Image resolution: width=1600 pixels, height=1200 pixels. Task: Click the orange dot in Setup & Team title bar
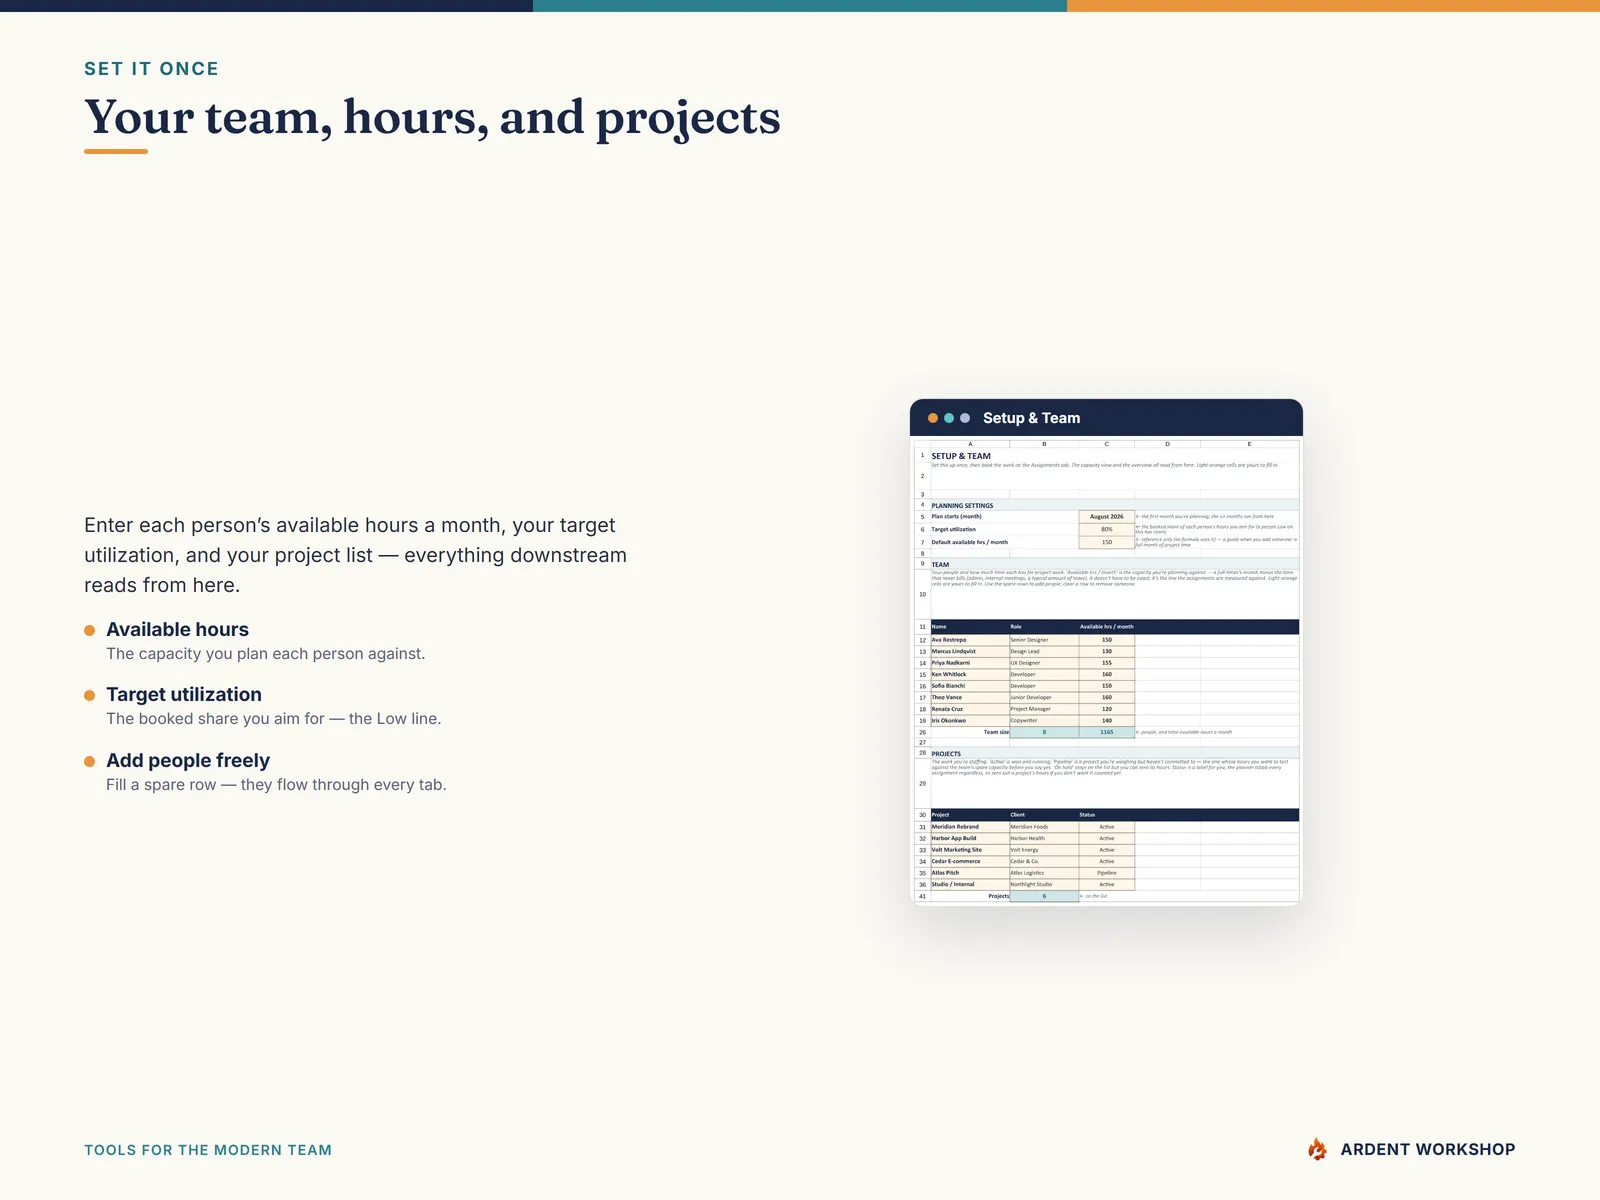[933, 418]
